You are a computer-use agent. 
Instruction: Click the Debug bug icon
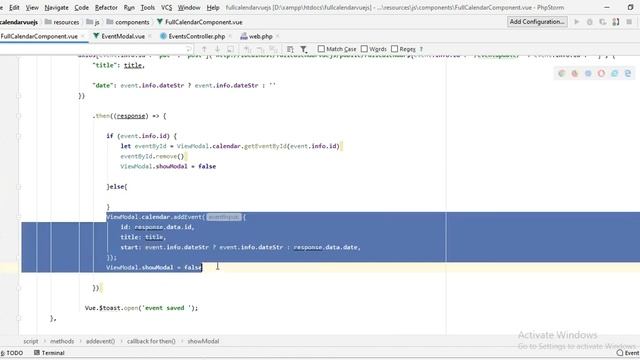click(590, 22)
